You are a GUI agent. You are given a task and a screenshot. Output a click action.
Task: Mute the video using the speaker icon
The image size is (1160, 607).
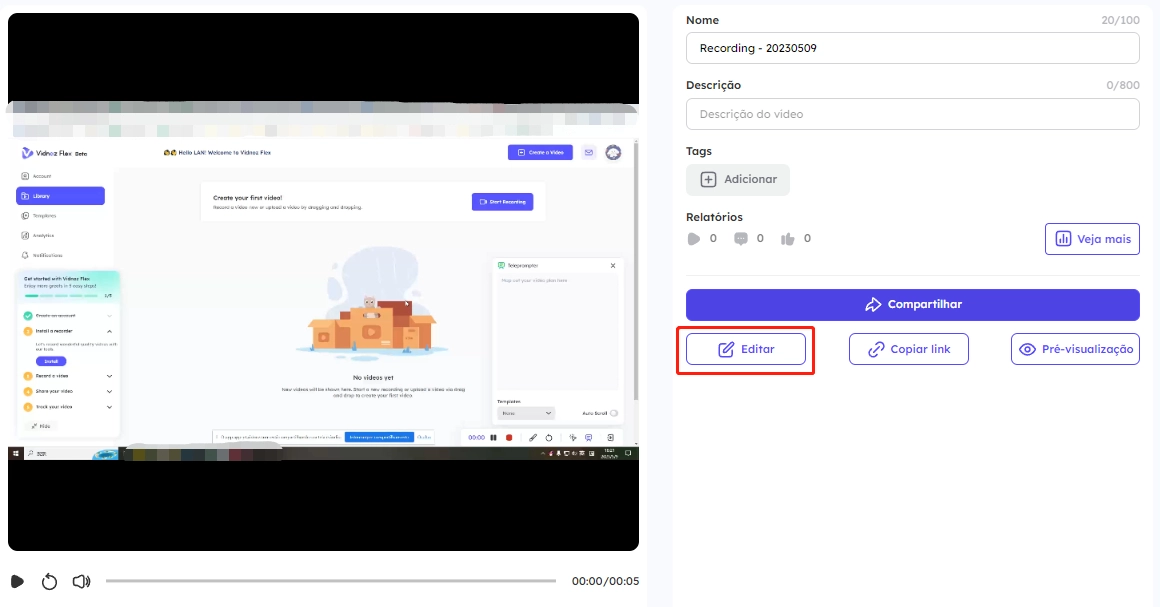pyautogui.click(x=81, y=582)
